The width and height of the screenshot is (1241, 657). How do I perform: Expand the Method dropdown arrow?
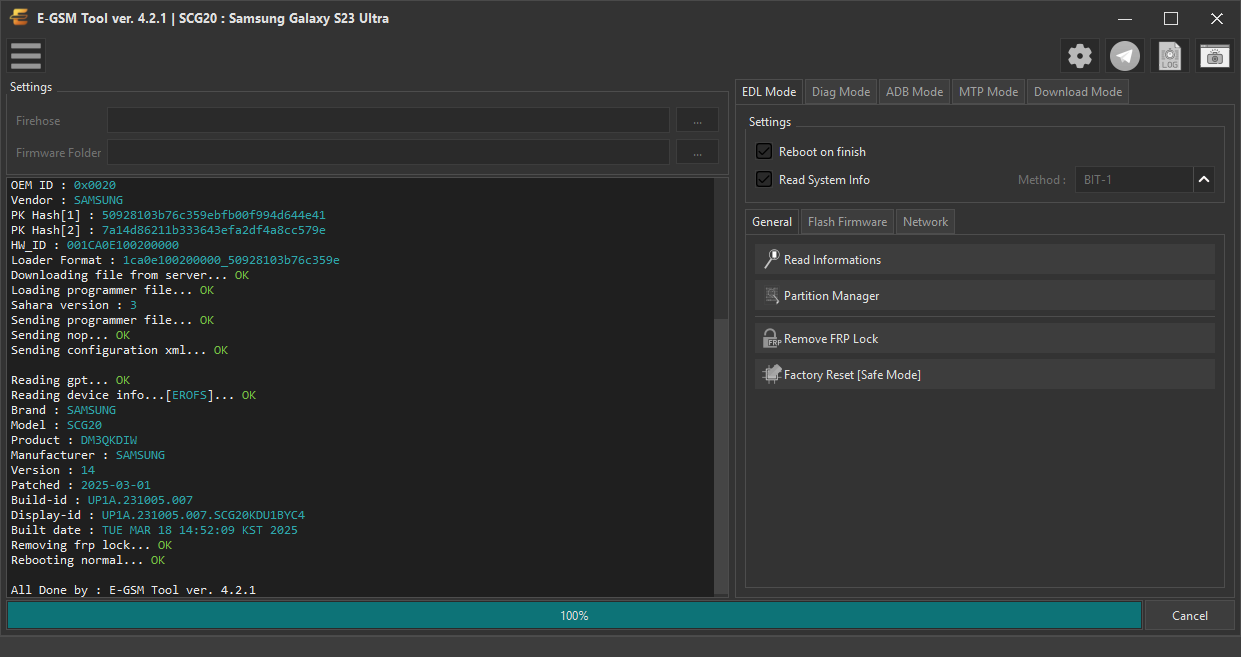click(1204, 180)
